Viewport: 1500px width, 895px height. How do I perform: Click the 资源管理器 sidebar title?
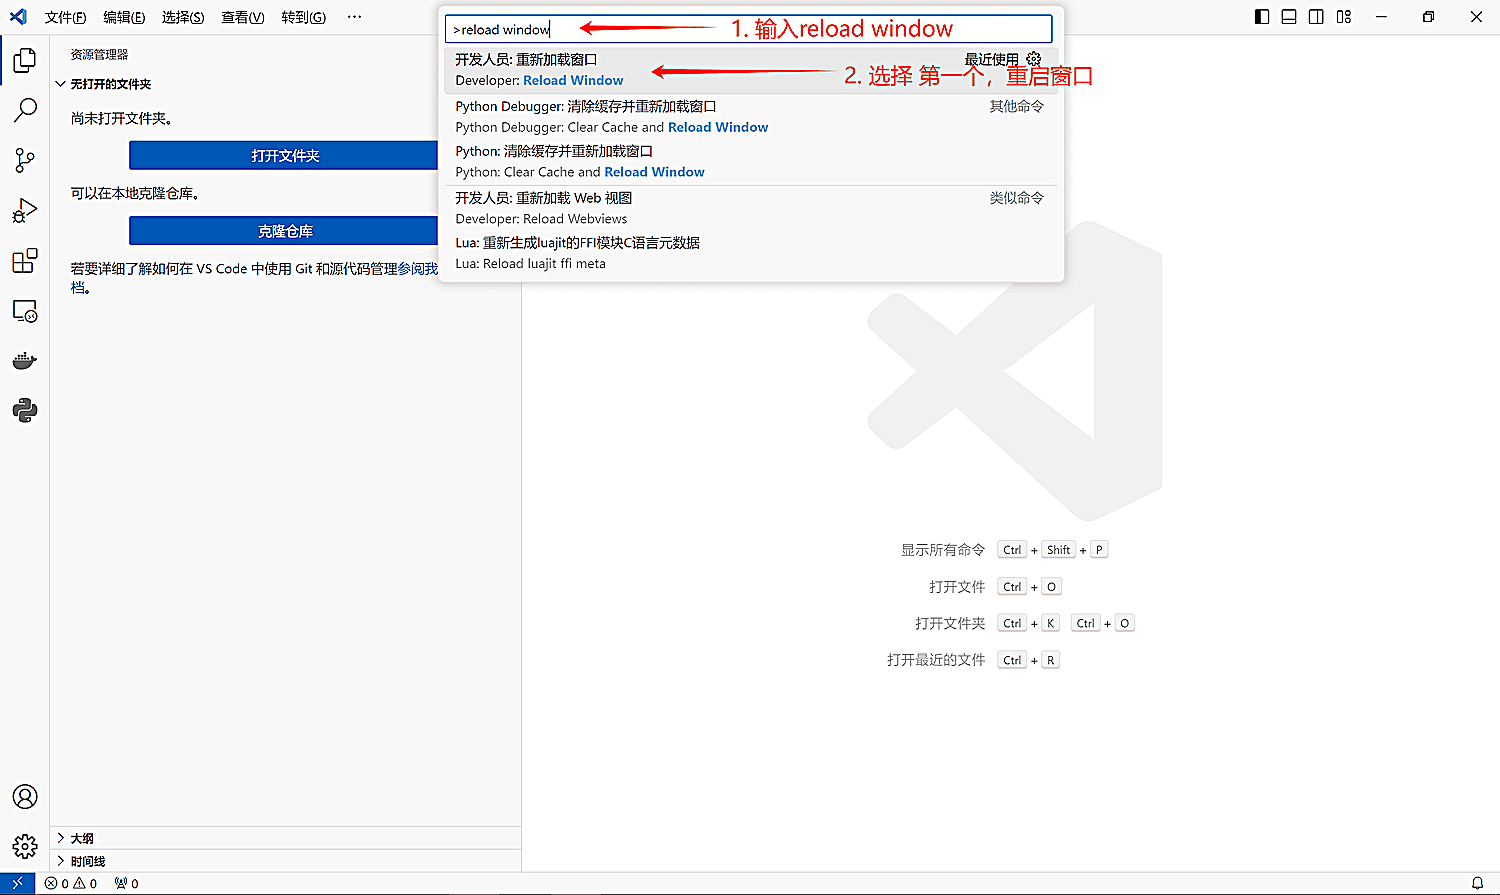coord(99,55)
